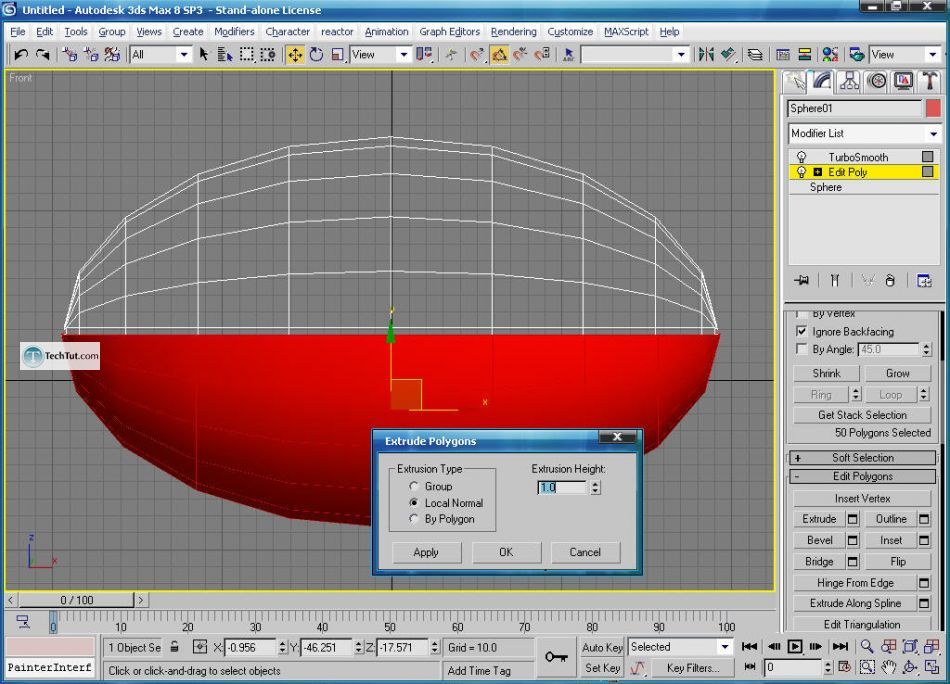This screenshot has height=684, width=950.
Task: Click the Sphere01 object color swatch
Action: point(933,108)
